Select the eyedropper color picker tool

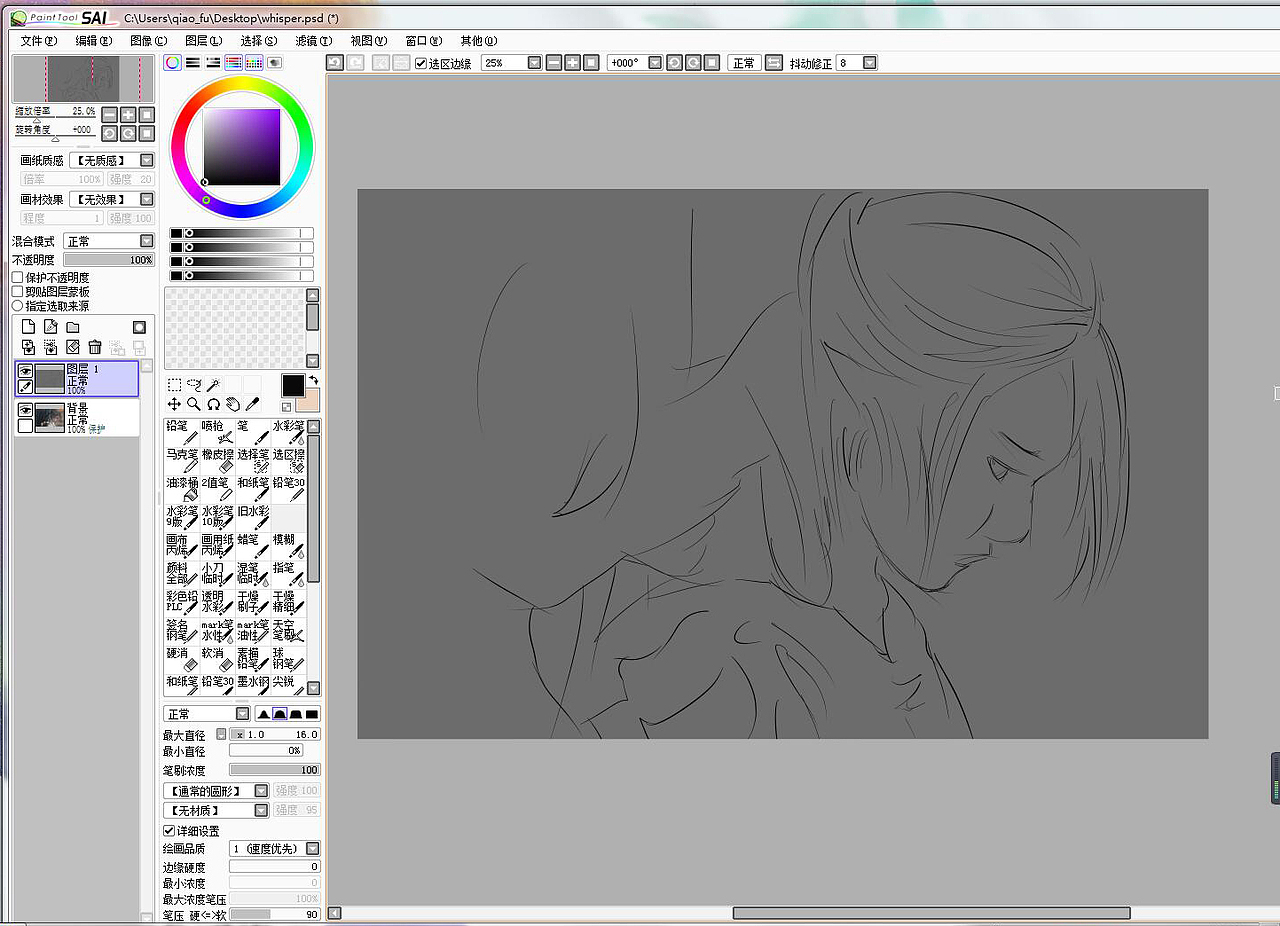pos(252,404)
